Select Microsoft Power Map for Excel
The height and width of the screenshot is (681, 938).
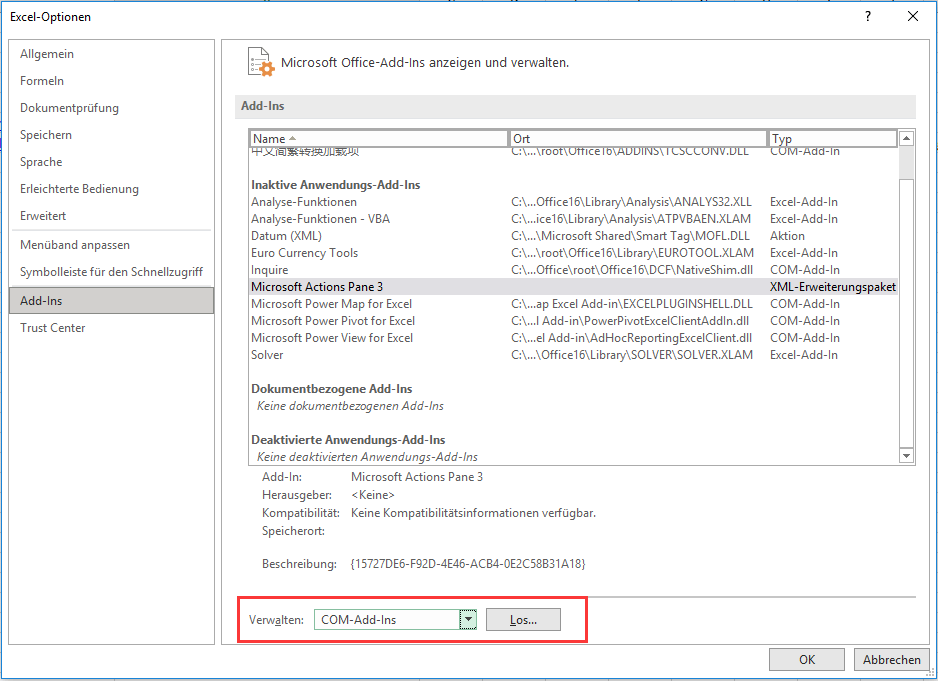(x=573, y=304)
